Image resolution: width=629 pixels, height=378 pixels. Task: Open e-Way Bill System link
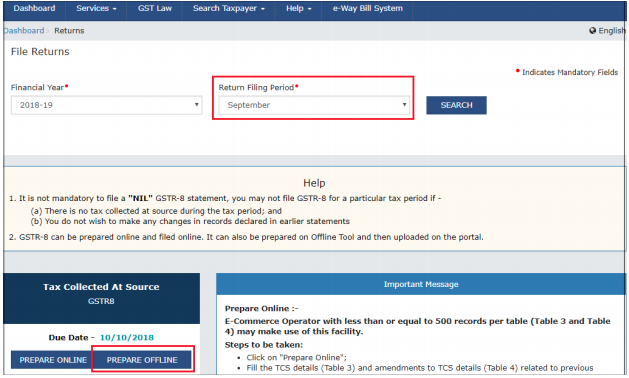pyautogui.click(x=367, y=8)
